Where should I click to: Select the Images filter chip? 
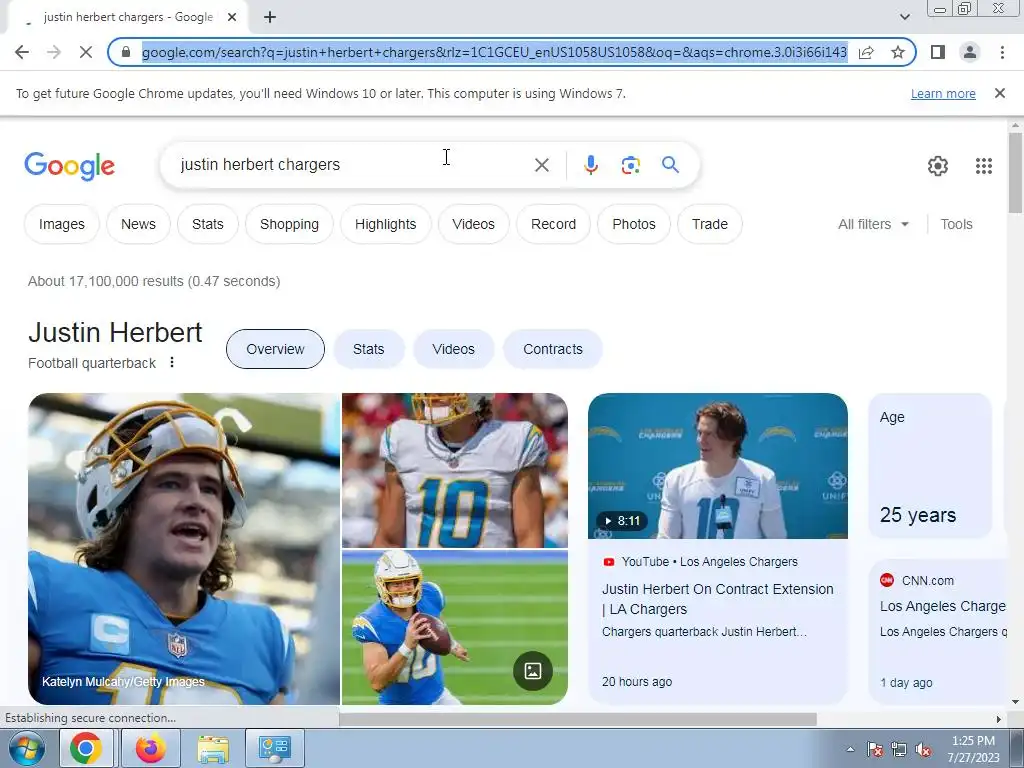click(x=61, y=224)
